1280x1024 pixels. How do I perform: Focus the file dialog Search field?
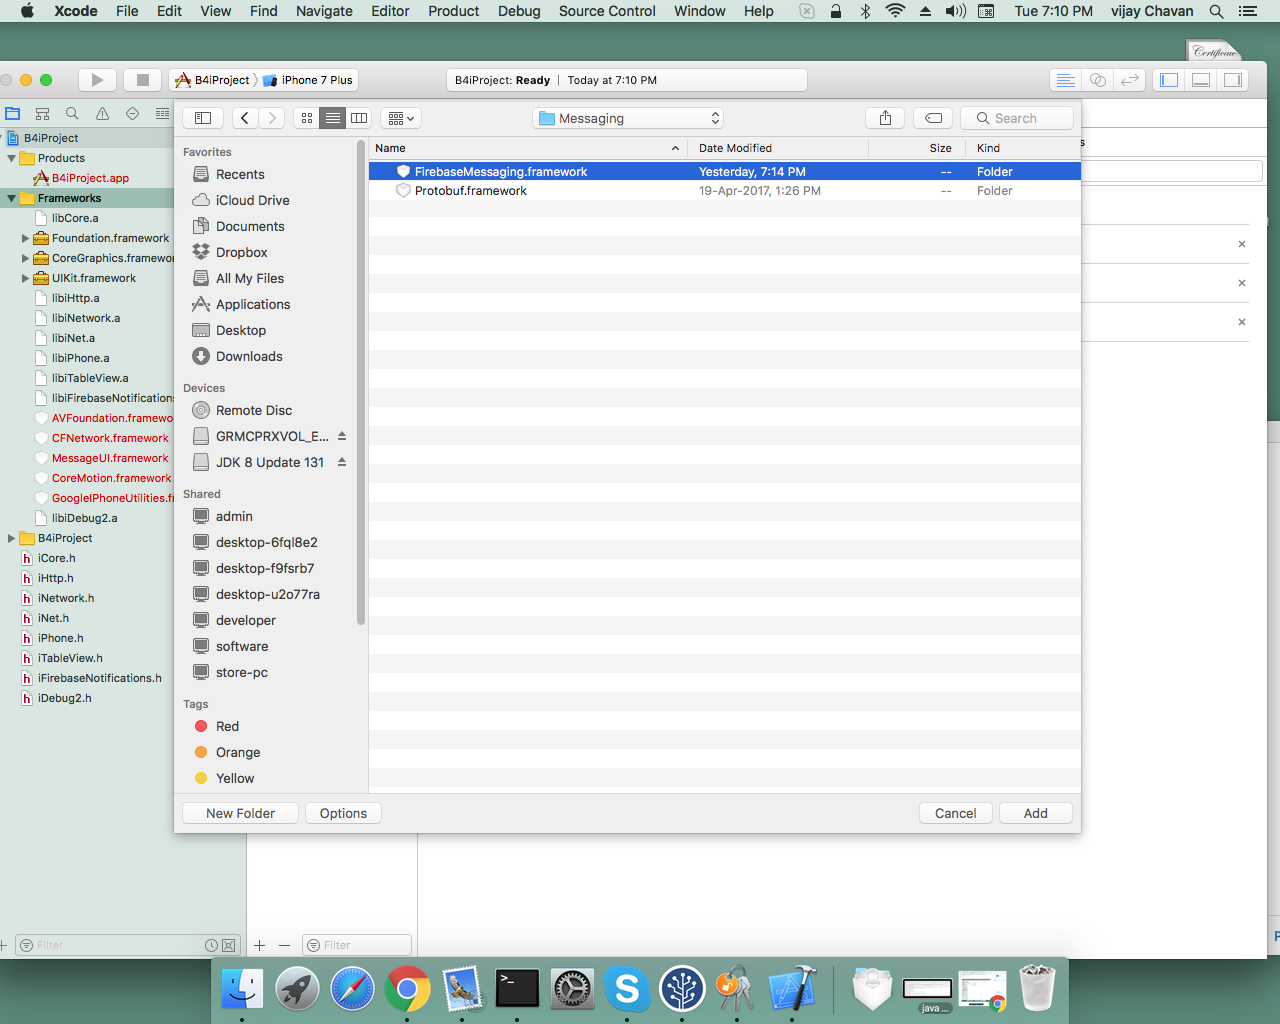[x=1017, y=118]
